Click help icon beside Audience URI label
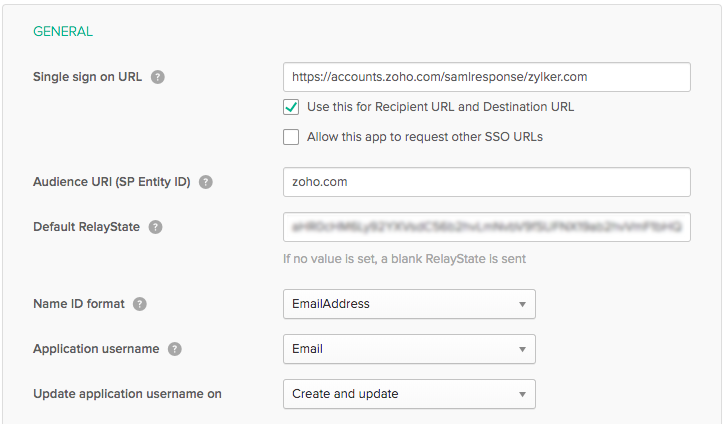 point(206,182)
